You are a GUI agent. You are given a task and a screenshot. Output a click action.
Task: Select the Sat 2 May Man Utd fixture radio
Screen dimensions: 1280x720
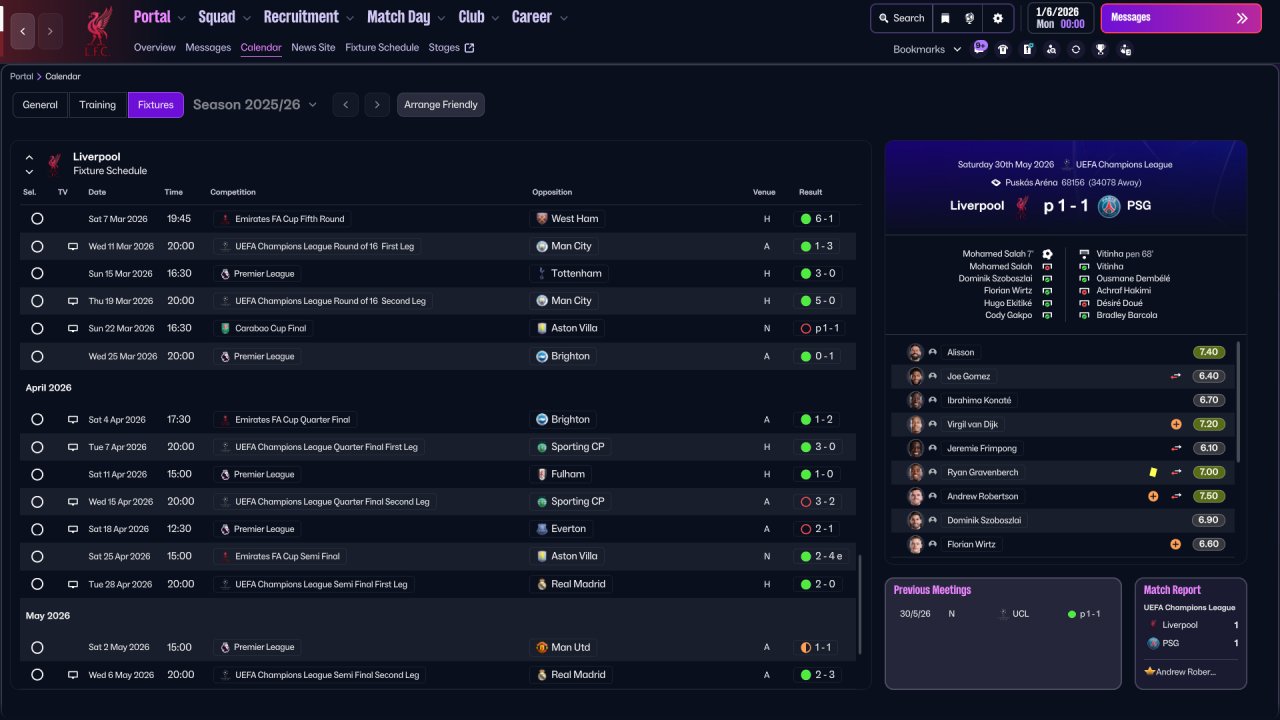37,647
